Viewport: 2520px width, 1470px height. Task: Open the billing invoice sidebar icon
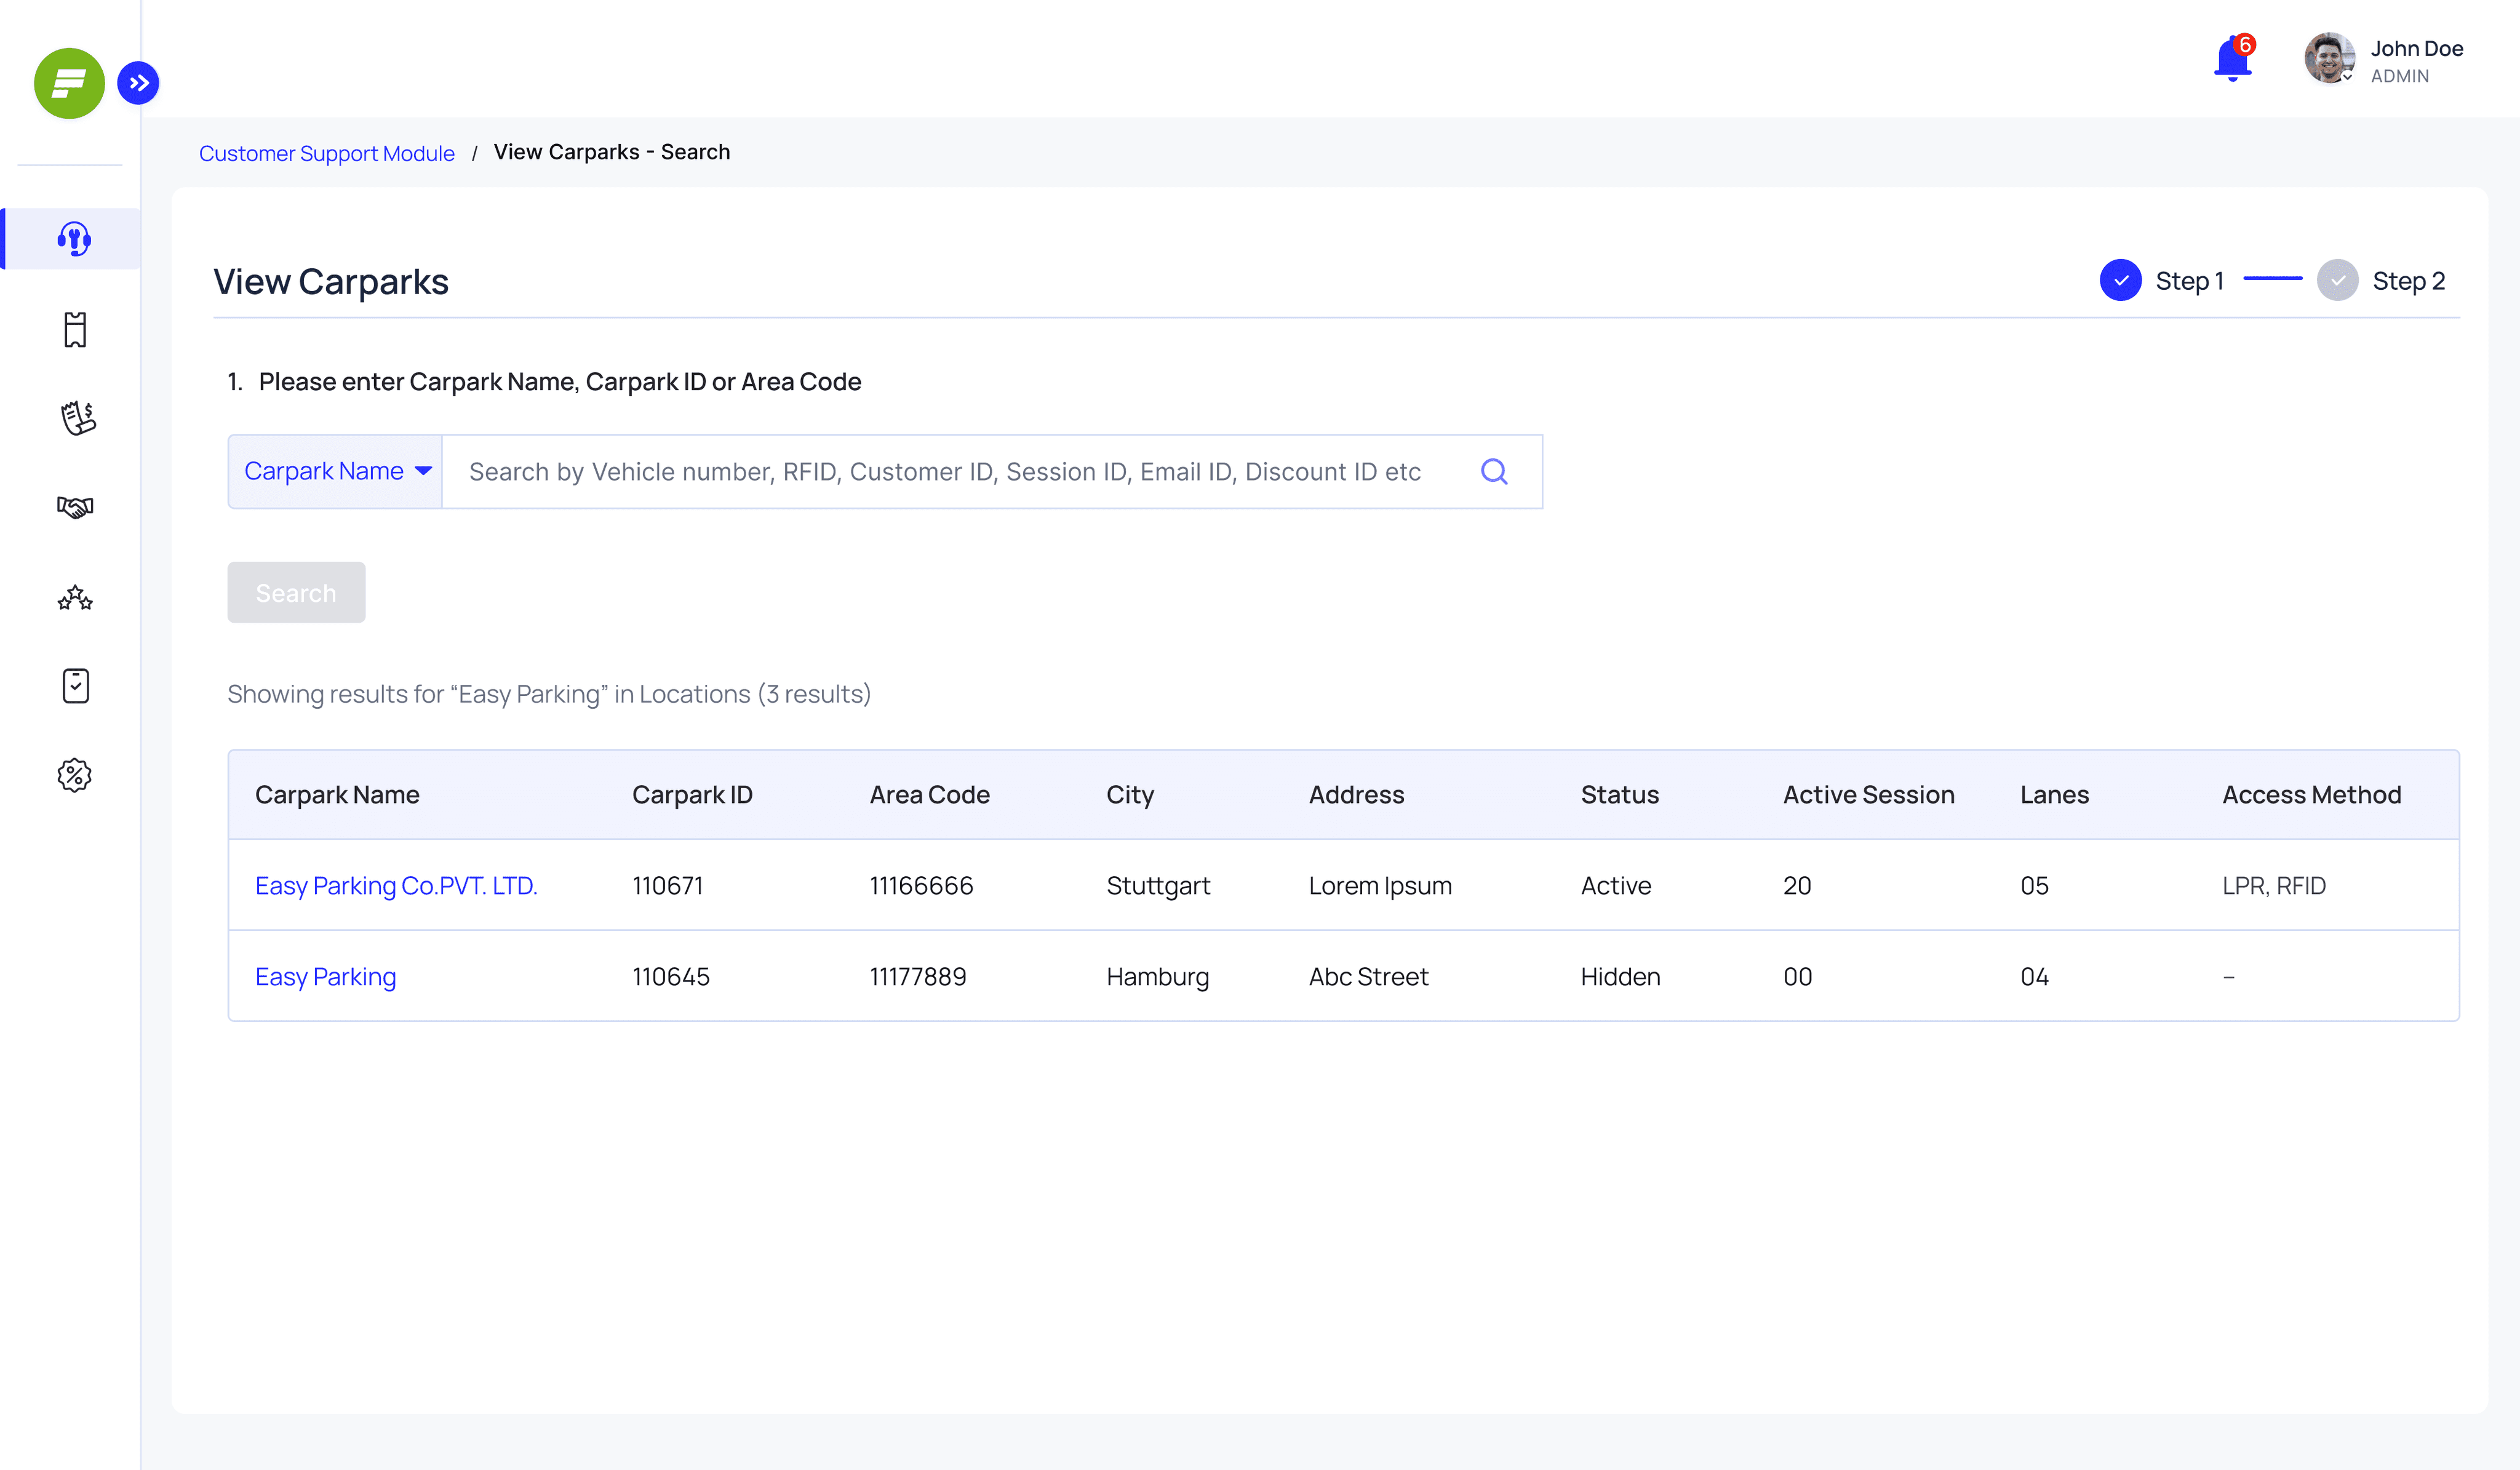click(x=77, y=418)
